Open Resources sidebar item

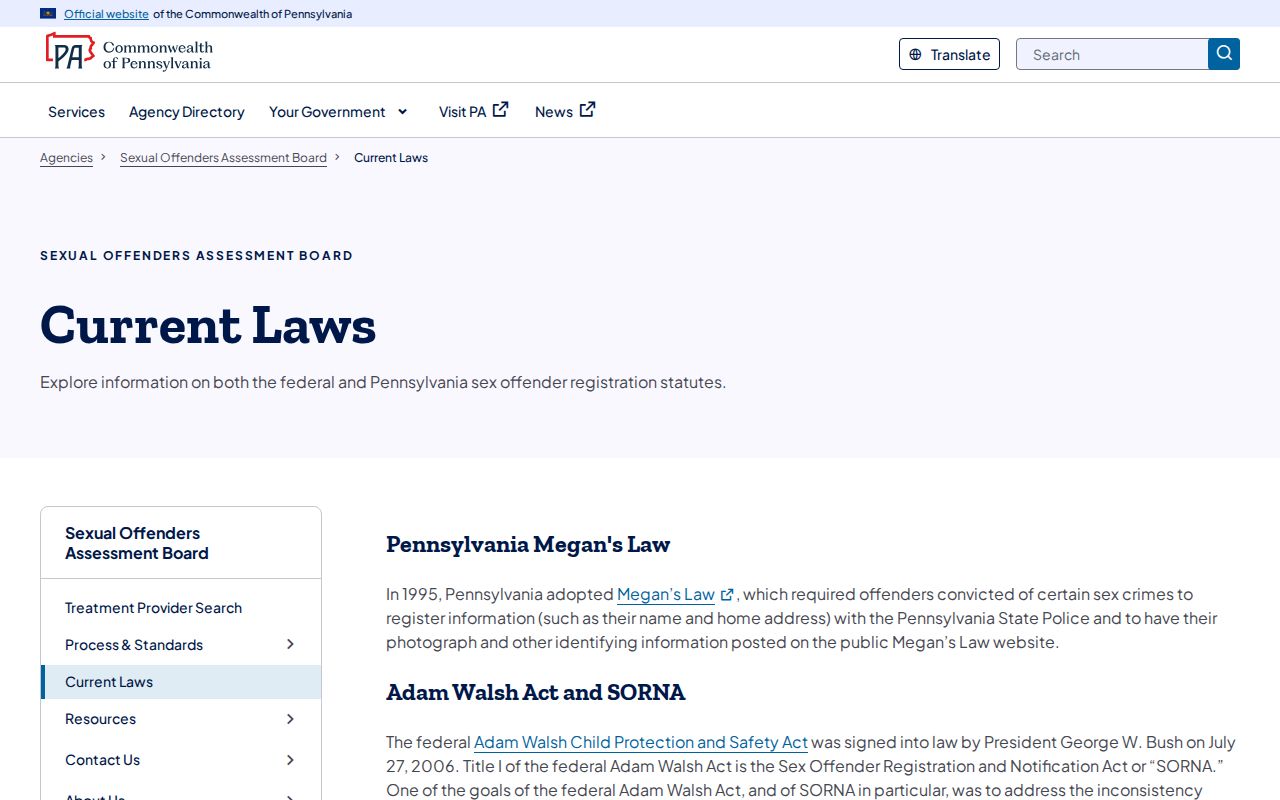[100, 719]
